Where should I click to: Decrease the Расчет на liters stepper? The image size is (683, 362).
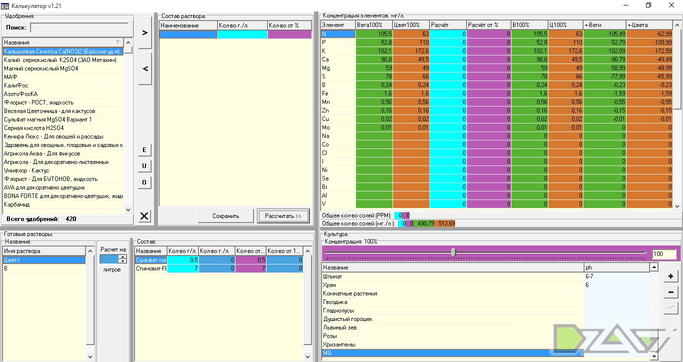[122, 261]
